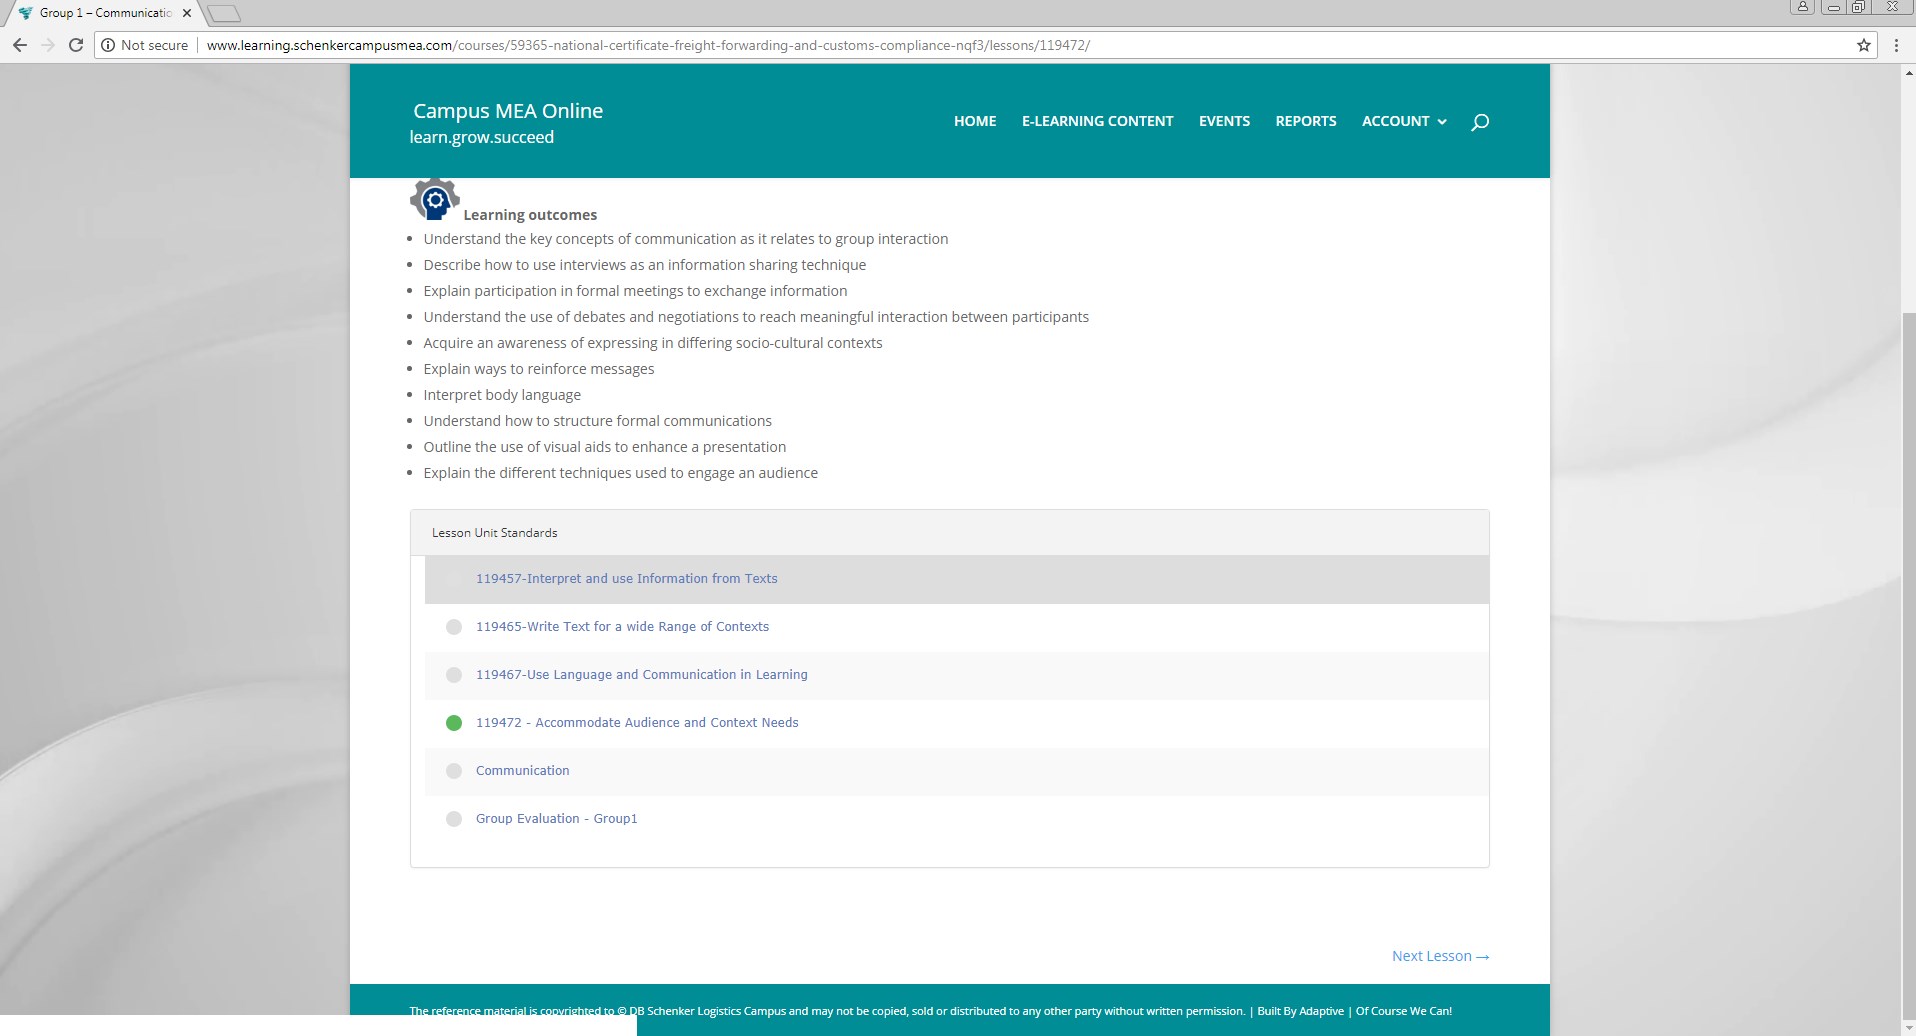Open Chrome three-dot menu
The image size is (1916, 1036).
(1896, 45)
